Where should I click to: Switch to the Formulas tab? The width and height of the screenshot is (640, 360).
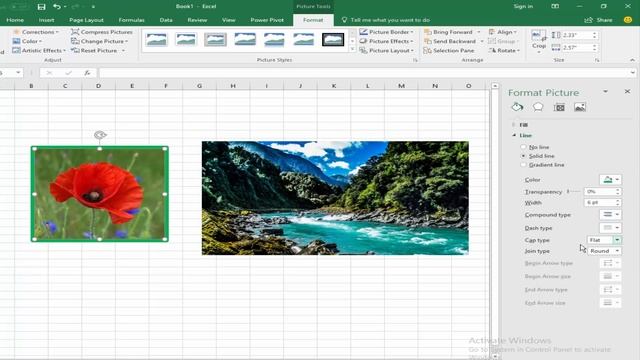131,20
